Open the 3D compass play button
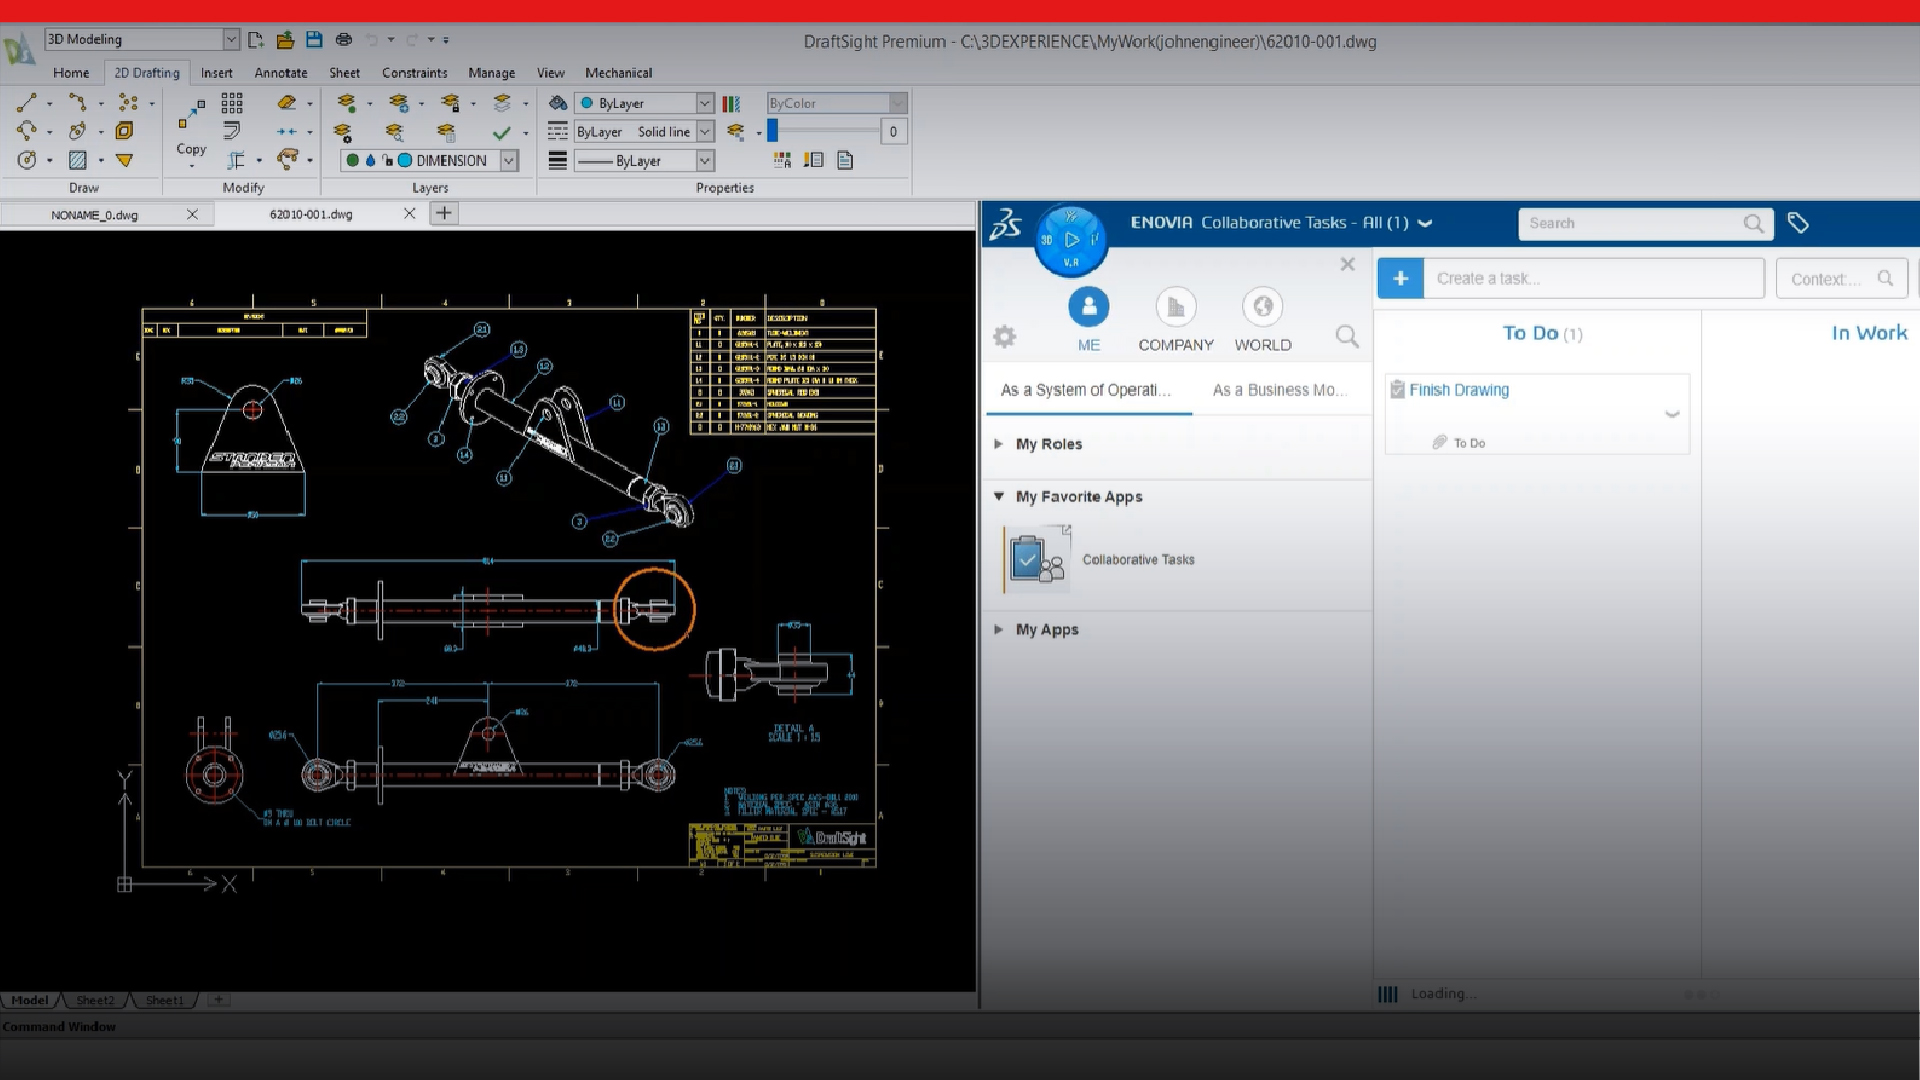The image size is (1920, 1080). tap(1071, 240)
